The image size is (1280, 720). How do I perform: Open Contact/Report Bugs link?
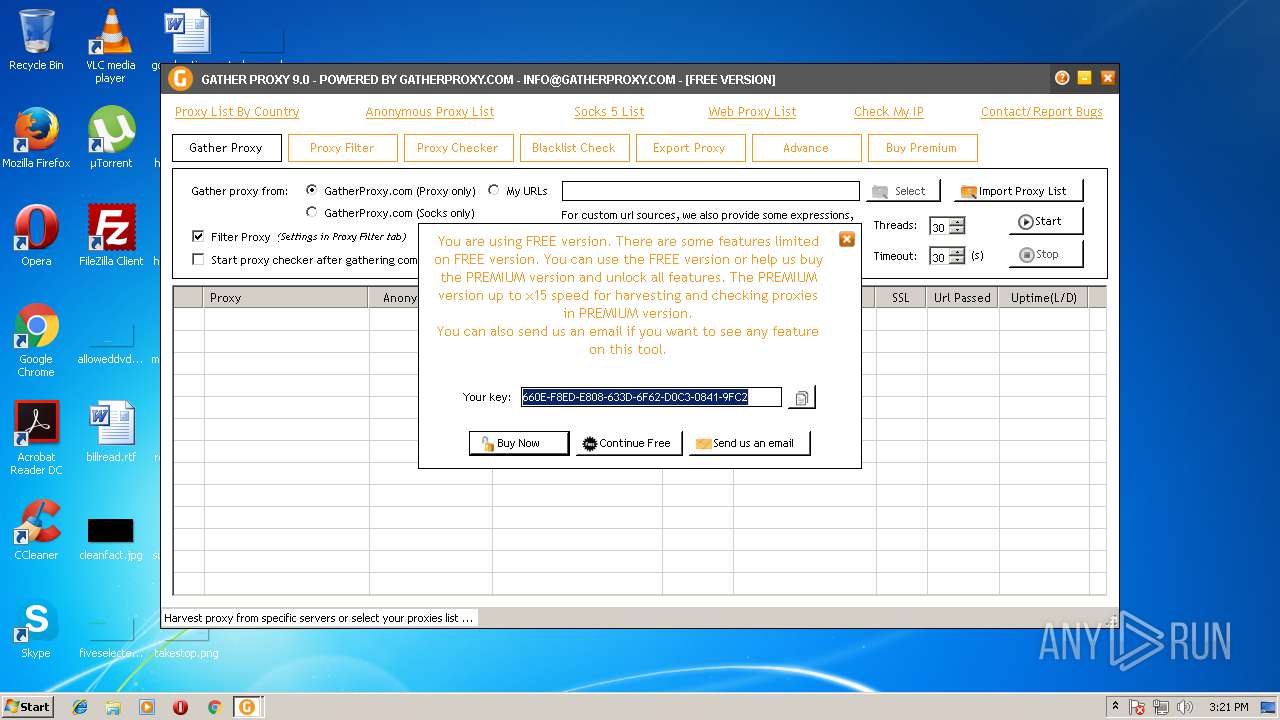coord(1042,112)
